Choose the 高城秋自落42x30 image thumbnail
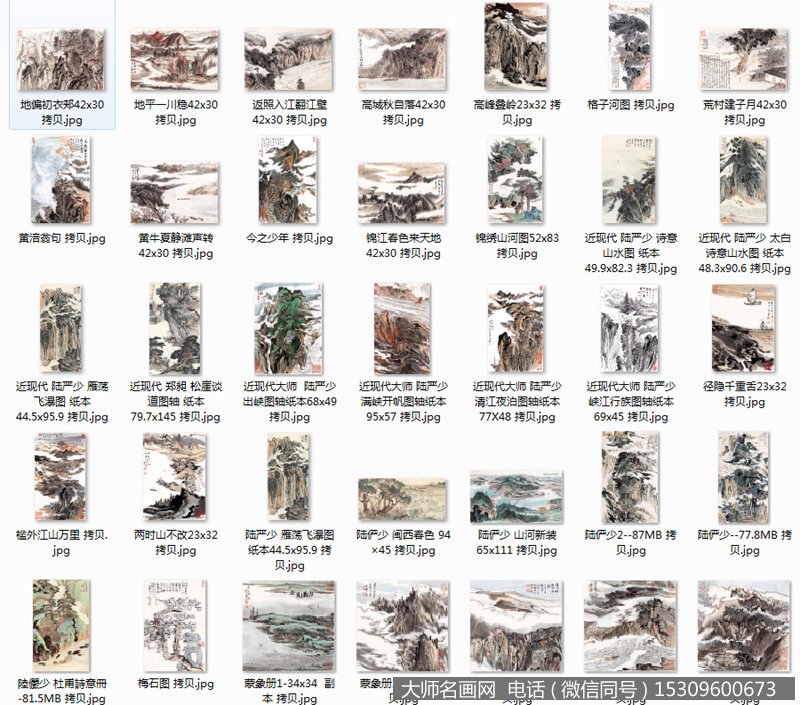Image resolution: width=800 pixels, height=705 pixels. [402, 60]
